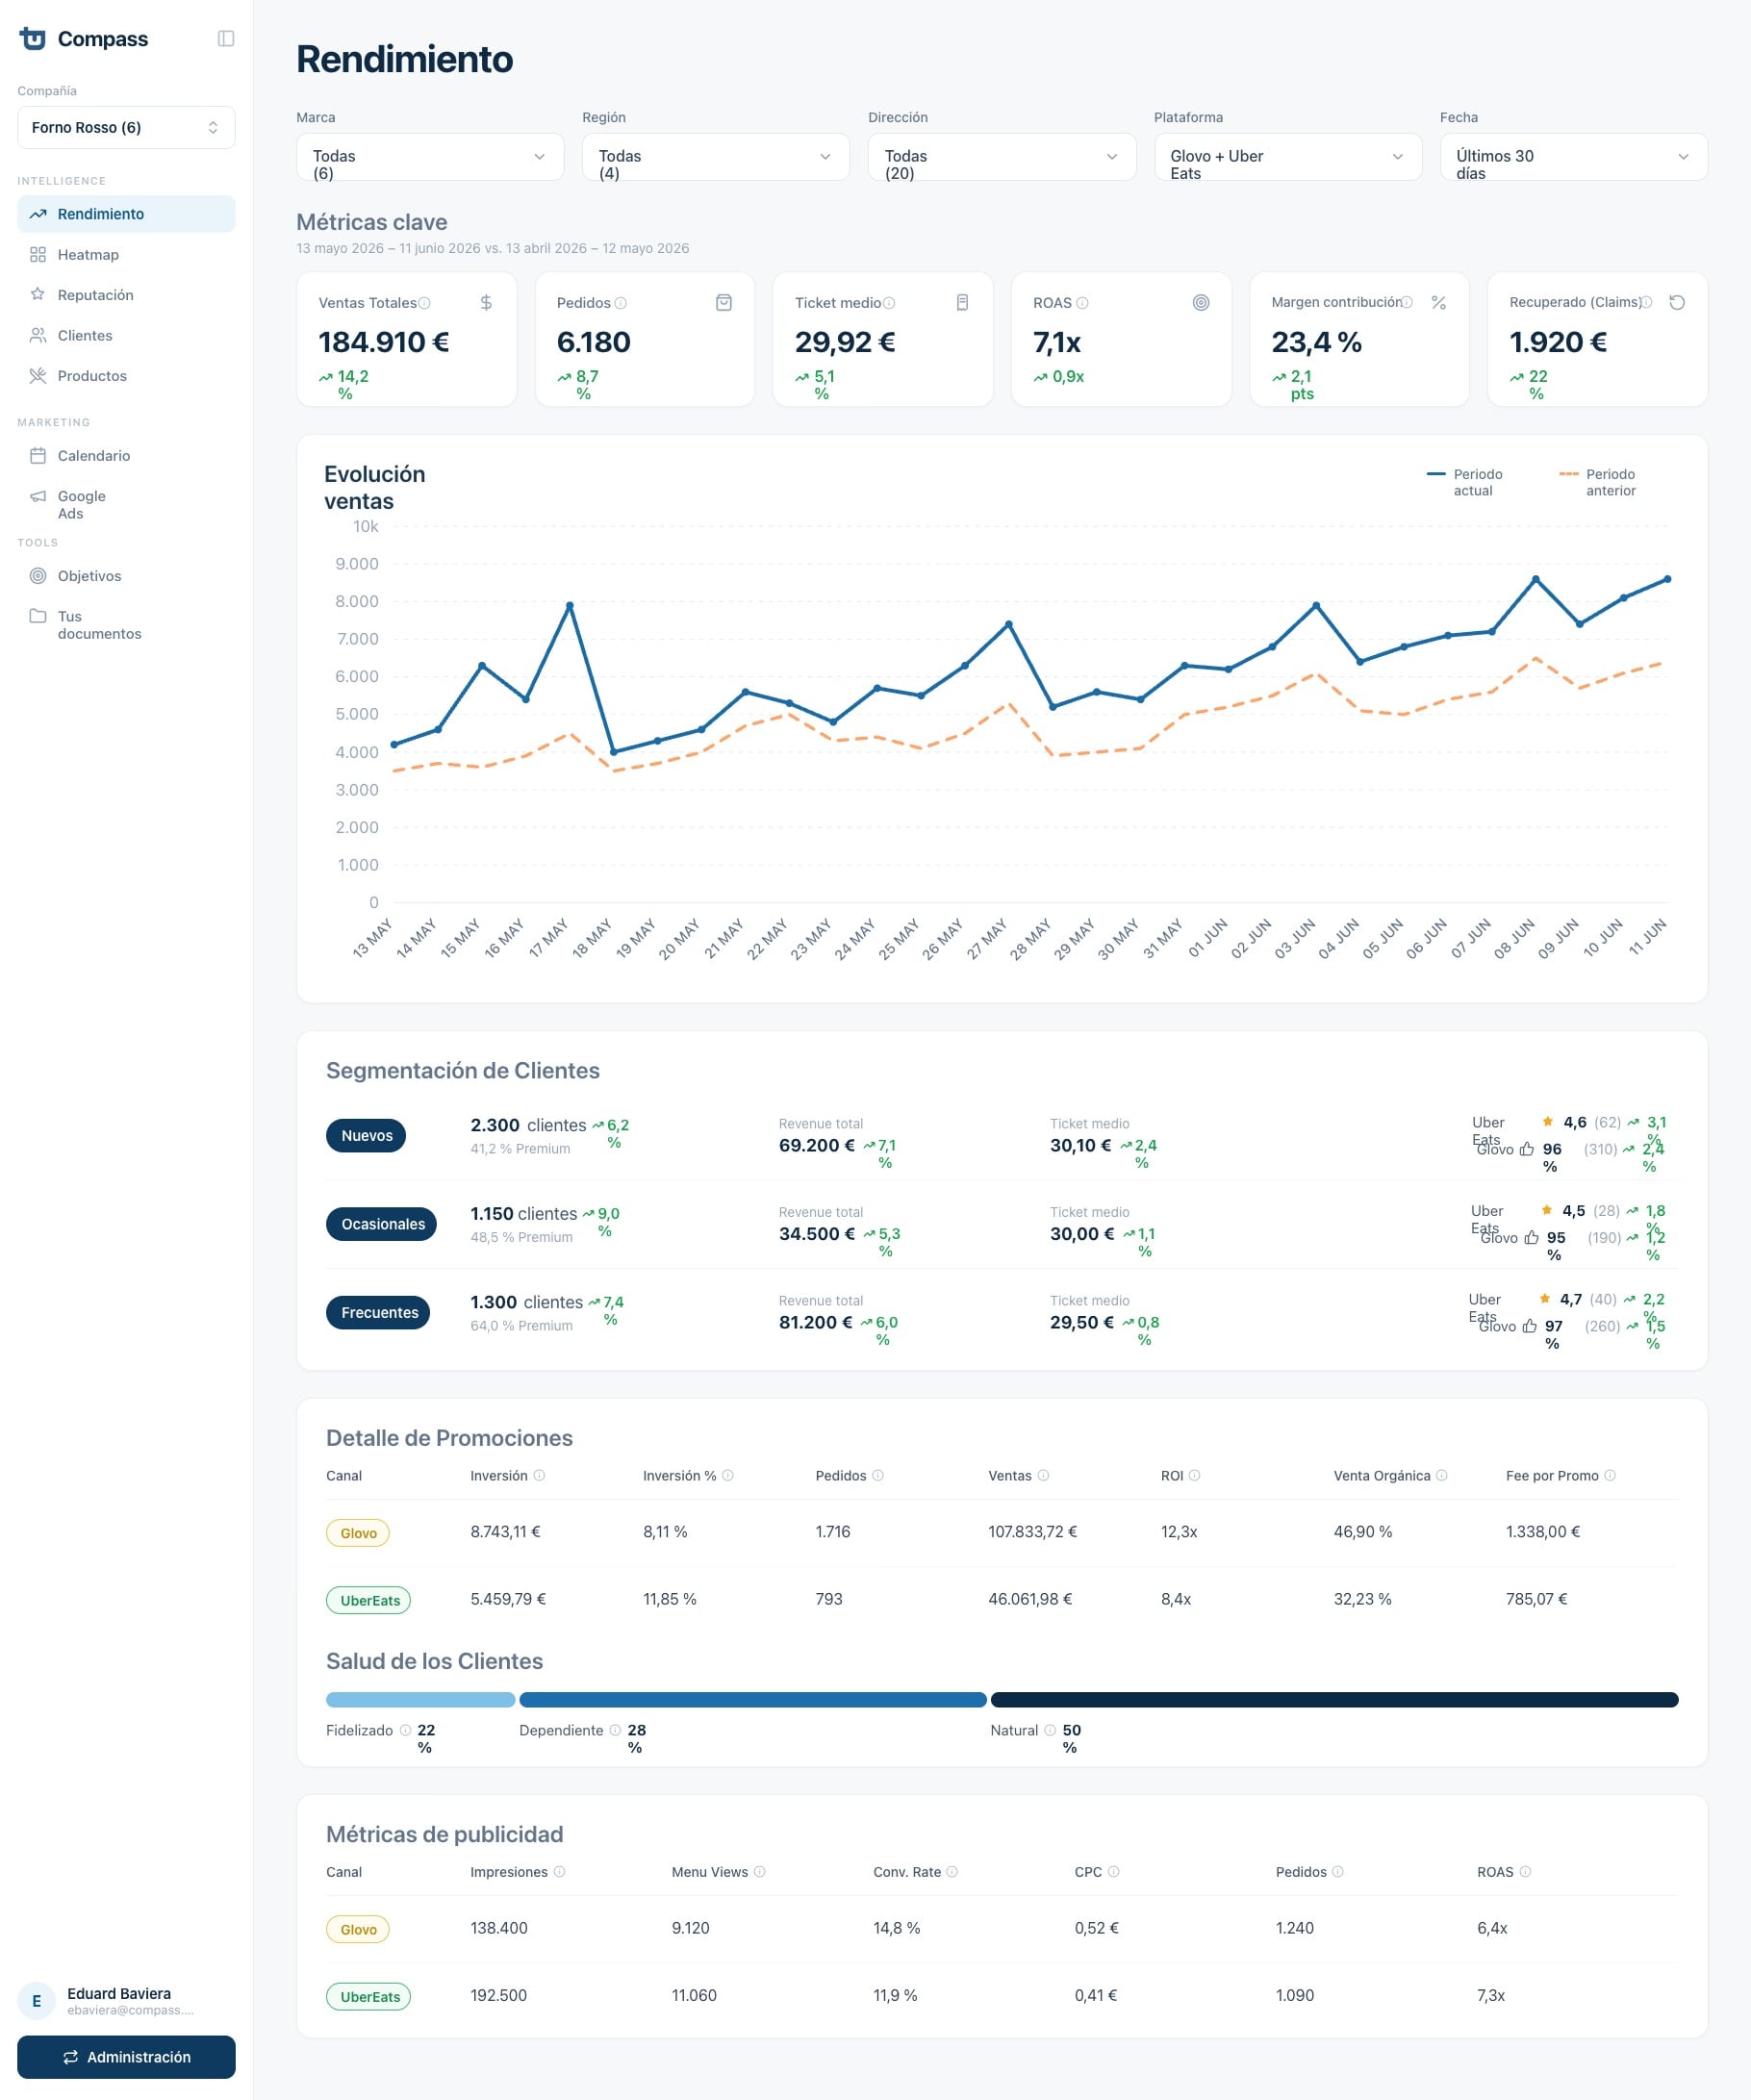Click info icon next to Inversión % column

pos(728,1475)
